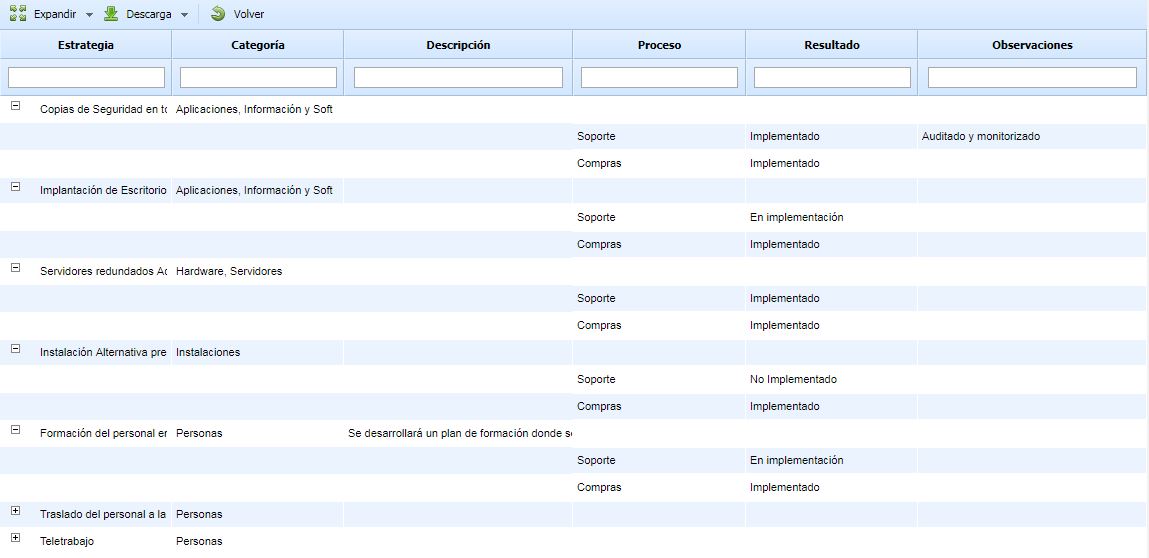
Task: Click the Expandir icon in toolbar
Action: click(18, 14)
